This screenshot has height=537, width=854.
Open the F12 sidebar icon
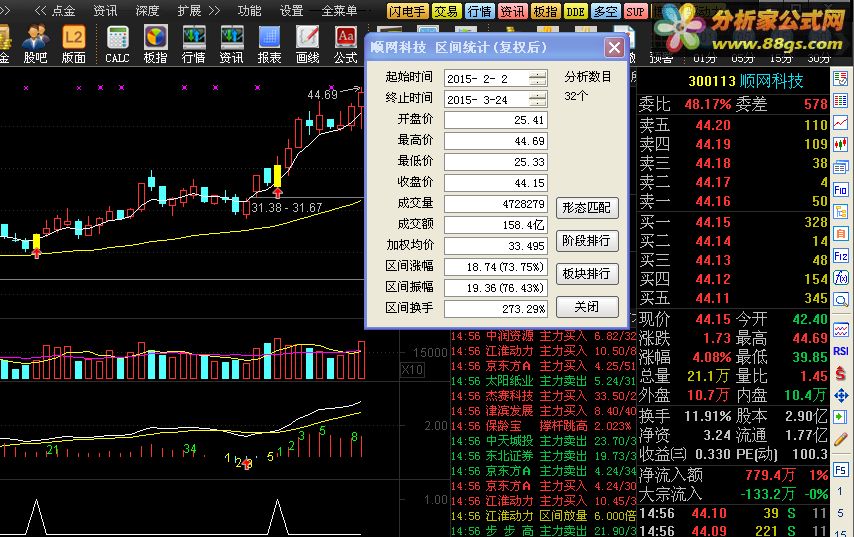tap(841, 256)
